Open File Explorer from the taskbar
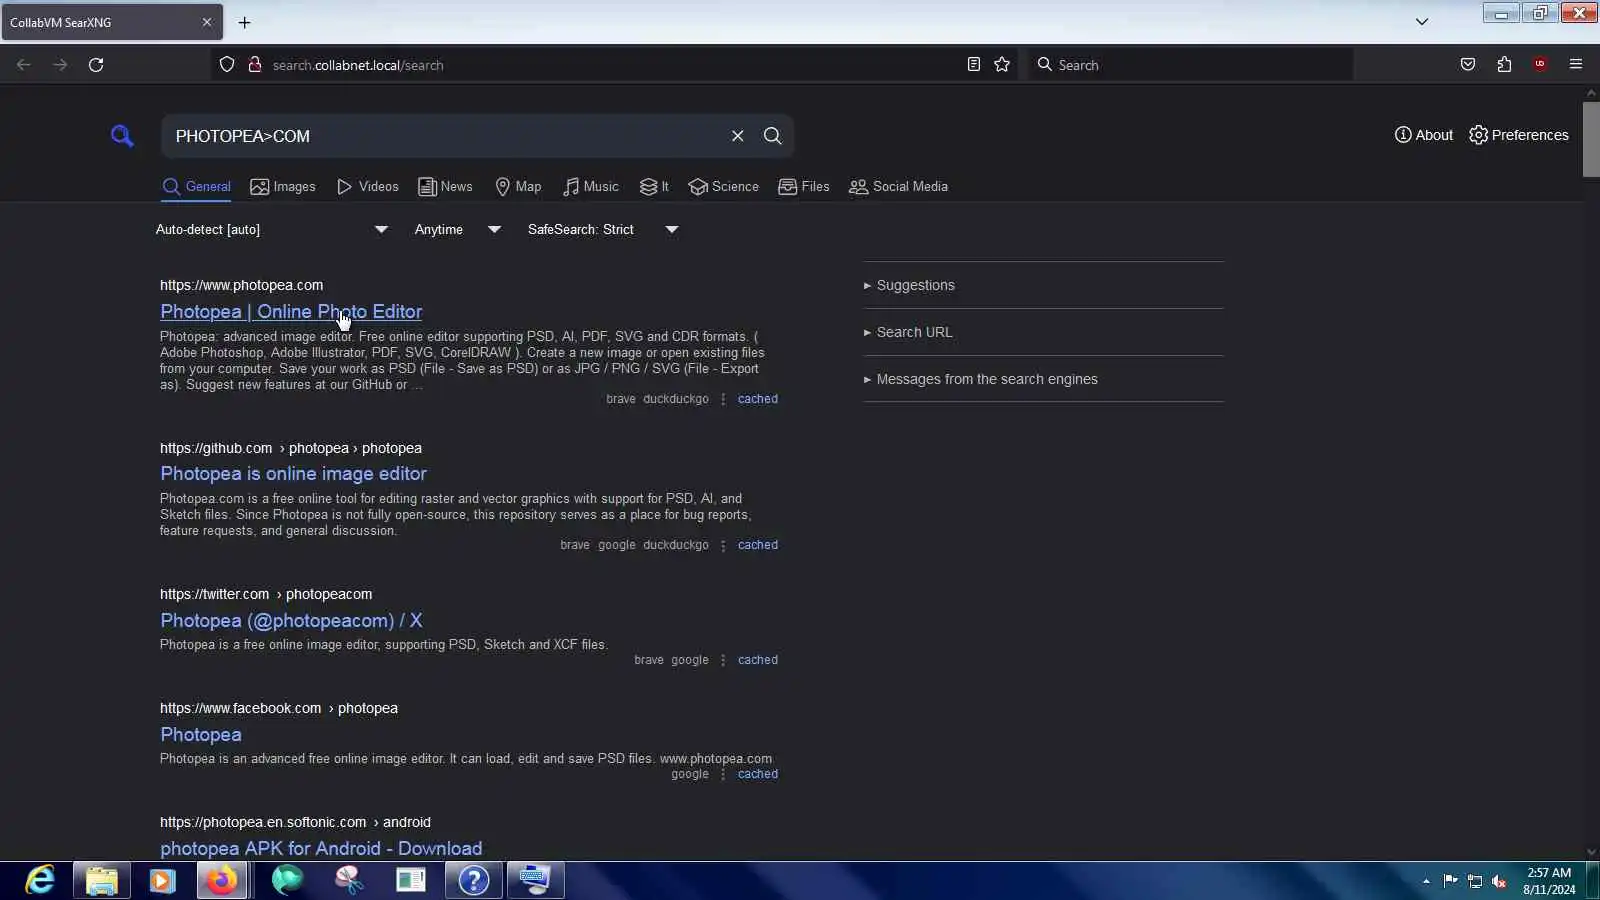Viewport: 1600px width, 900px height. coord(102,880)
